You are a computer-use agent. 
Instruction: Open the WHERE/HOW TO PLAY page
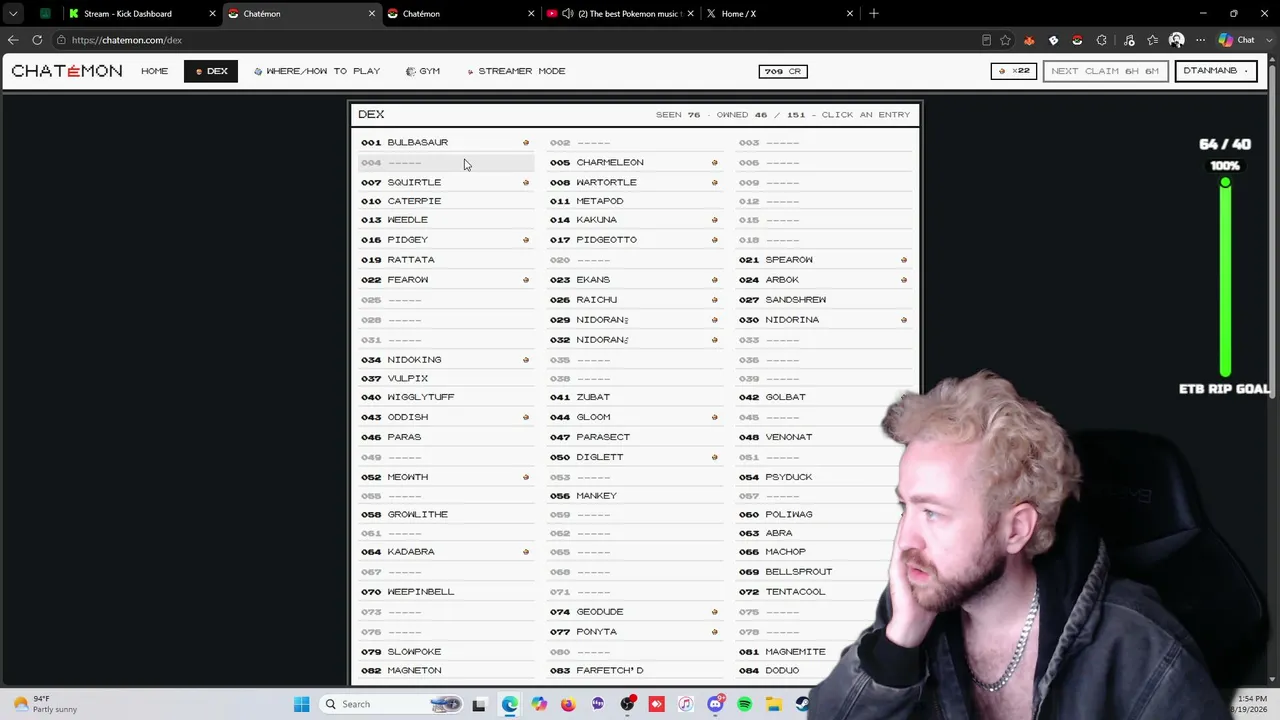point(317,71)
